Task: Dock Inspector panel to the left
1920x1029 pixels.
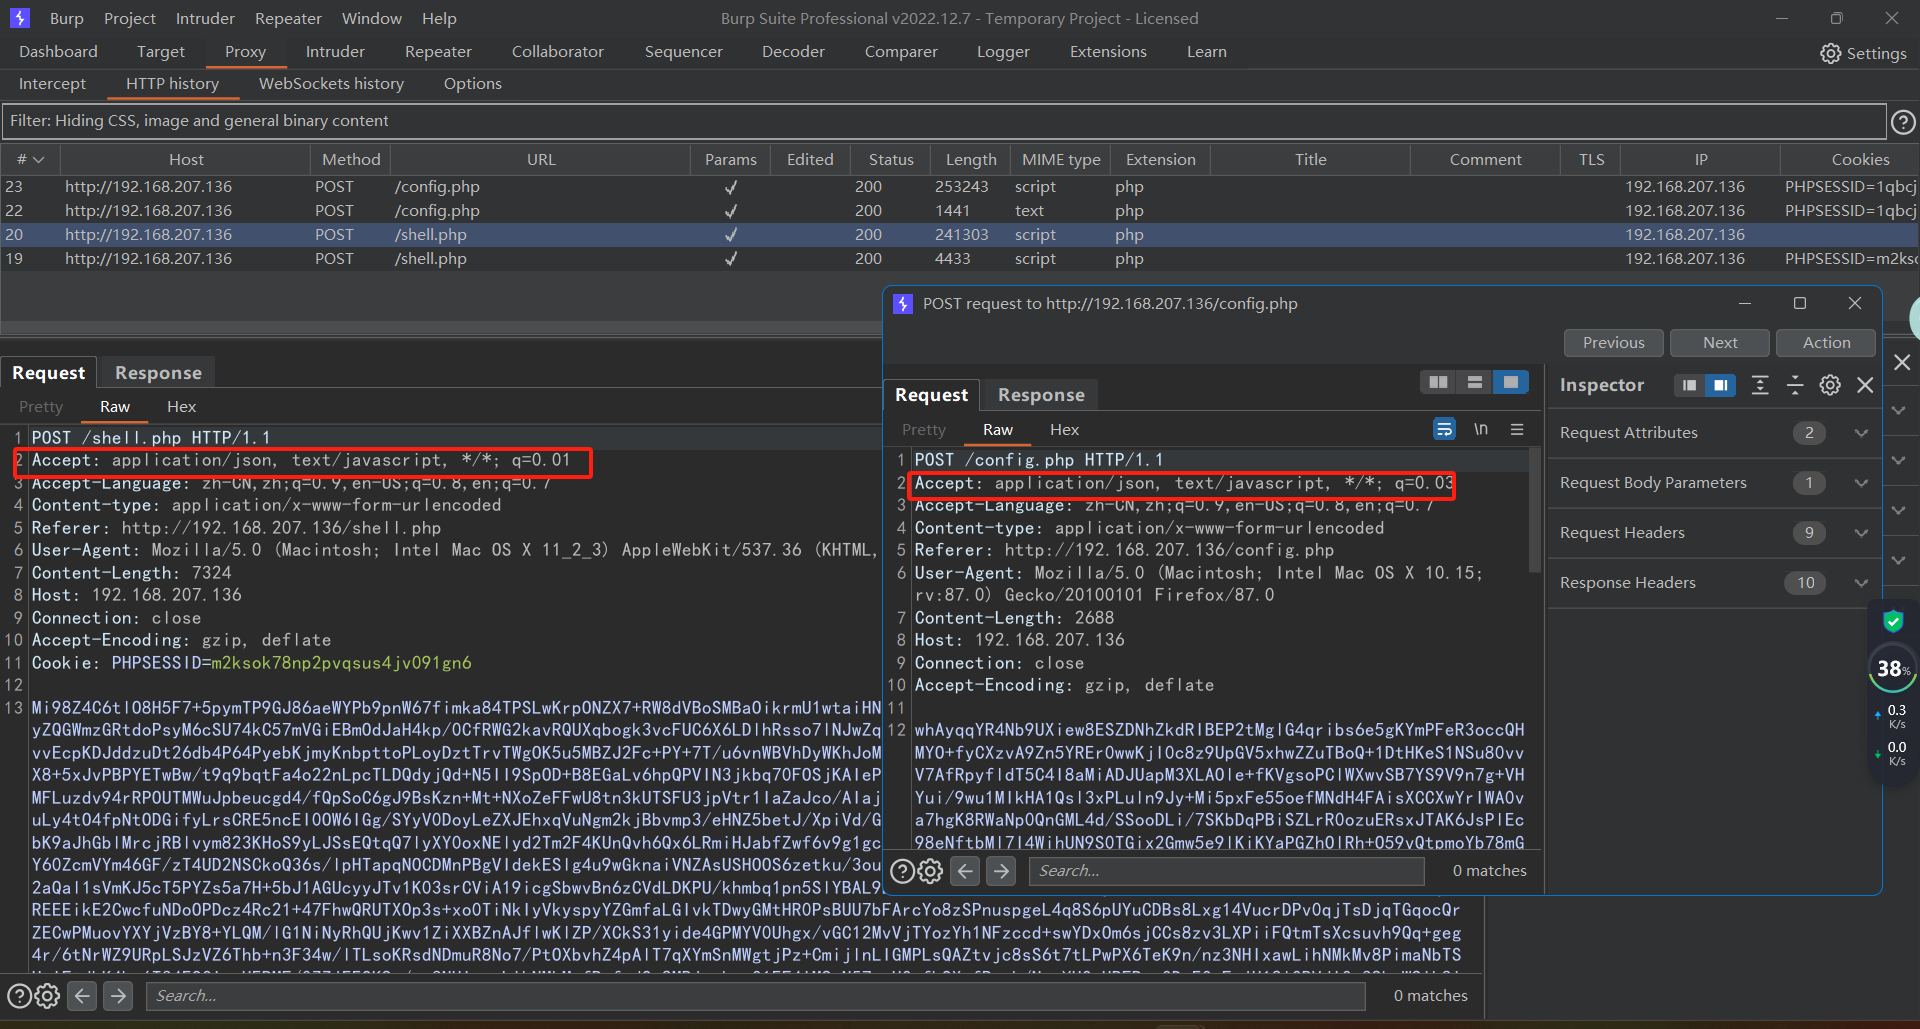Action: tap(1689, 385)
